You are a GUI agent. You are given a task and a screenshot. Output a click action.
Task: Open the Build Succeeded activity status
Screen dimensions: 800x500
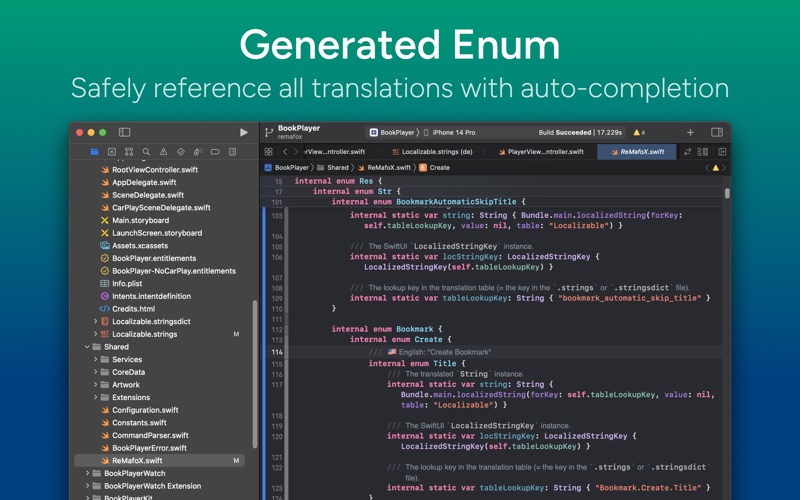(580, 132)
